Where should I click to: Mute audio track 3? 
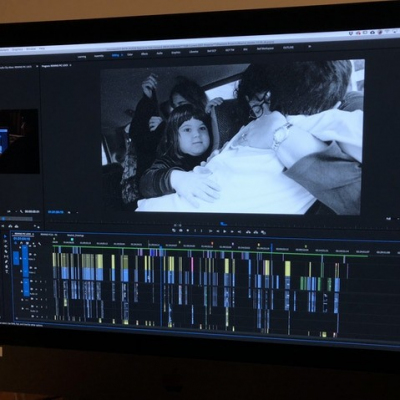37,299
